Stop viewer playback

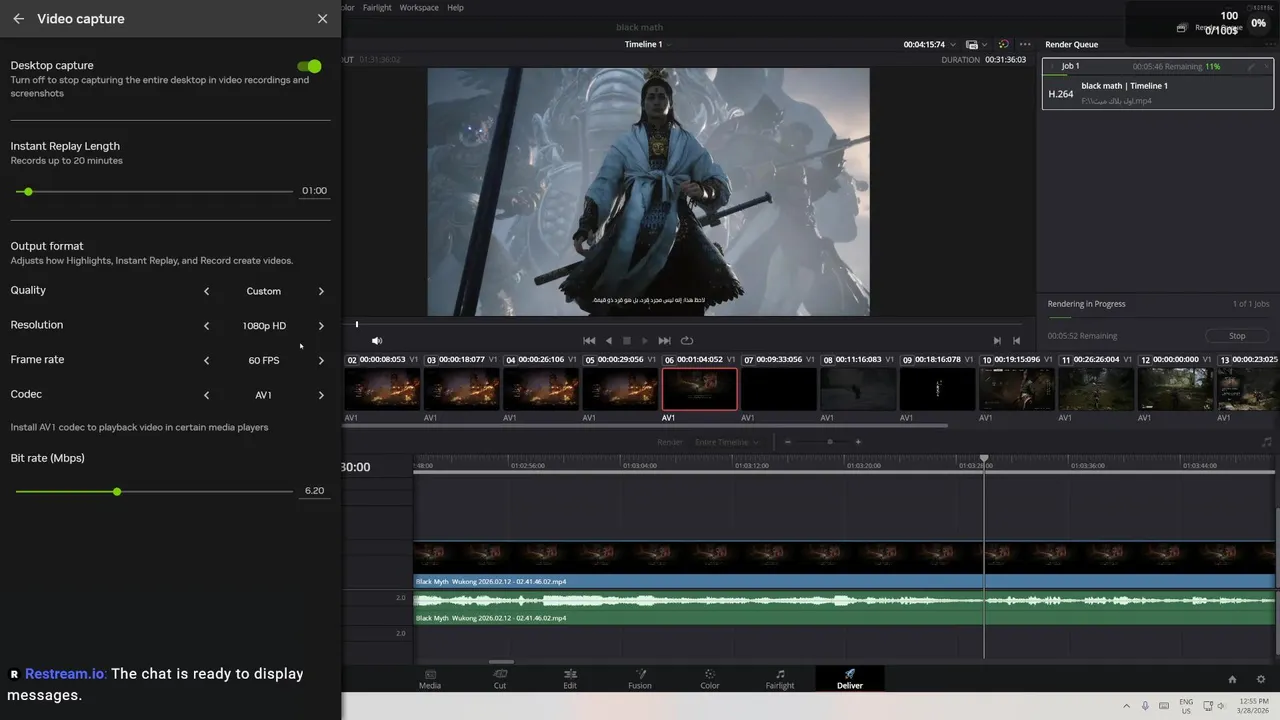[627, 341]
